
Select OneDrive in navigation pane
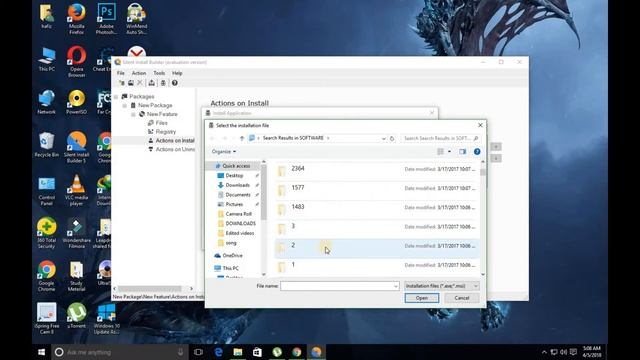tap(229, 256)
